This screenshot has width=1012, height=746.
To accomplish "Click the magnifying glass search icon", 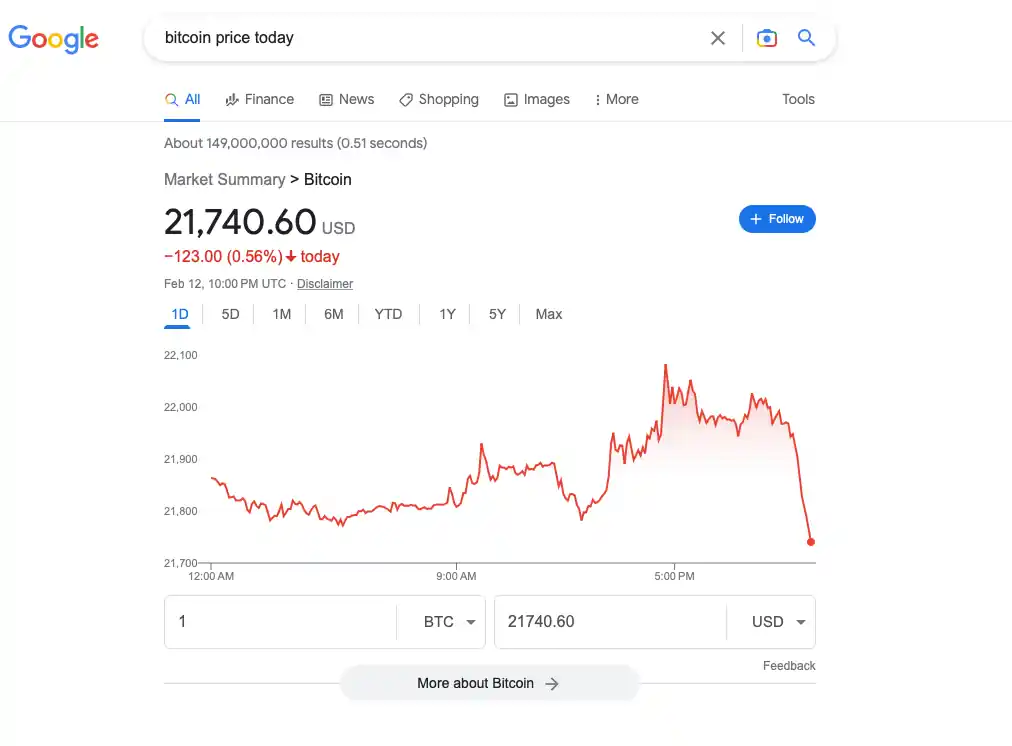I will click(x=806, y=38).
